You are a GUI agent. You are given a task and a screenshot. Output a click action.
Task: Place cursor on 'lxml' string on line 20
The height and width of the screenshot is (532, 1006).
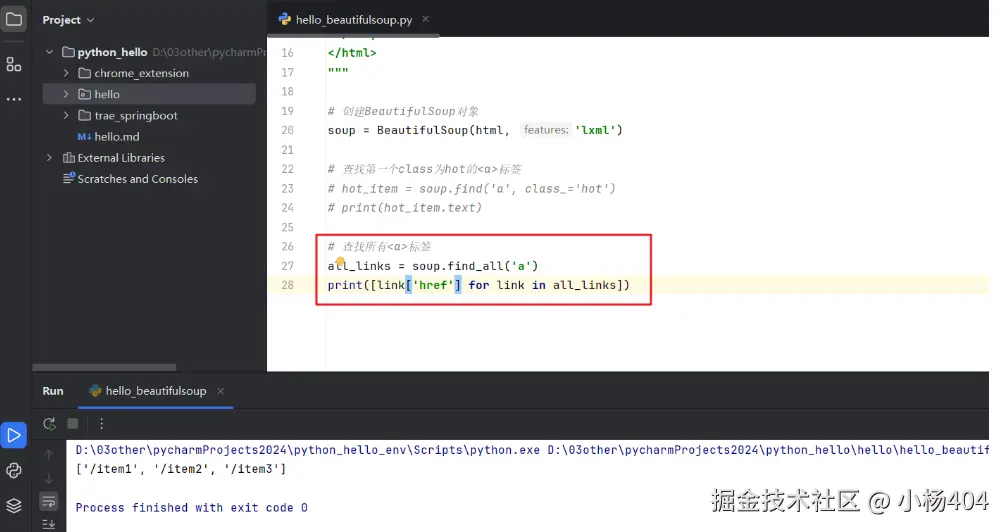coord(595,130)
